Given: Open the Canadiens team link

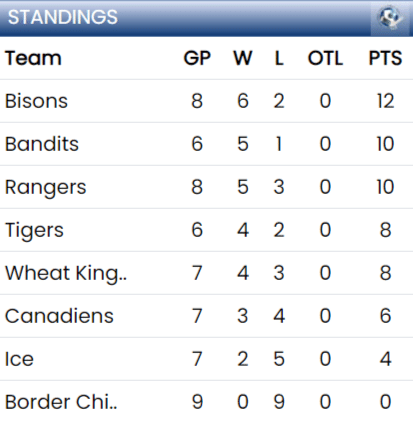Looking at the screenshot, I should [59, 316].
